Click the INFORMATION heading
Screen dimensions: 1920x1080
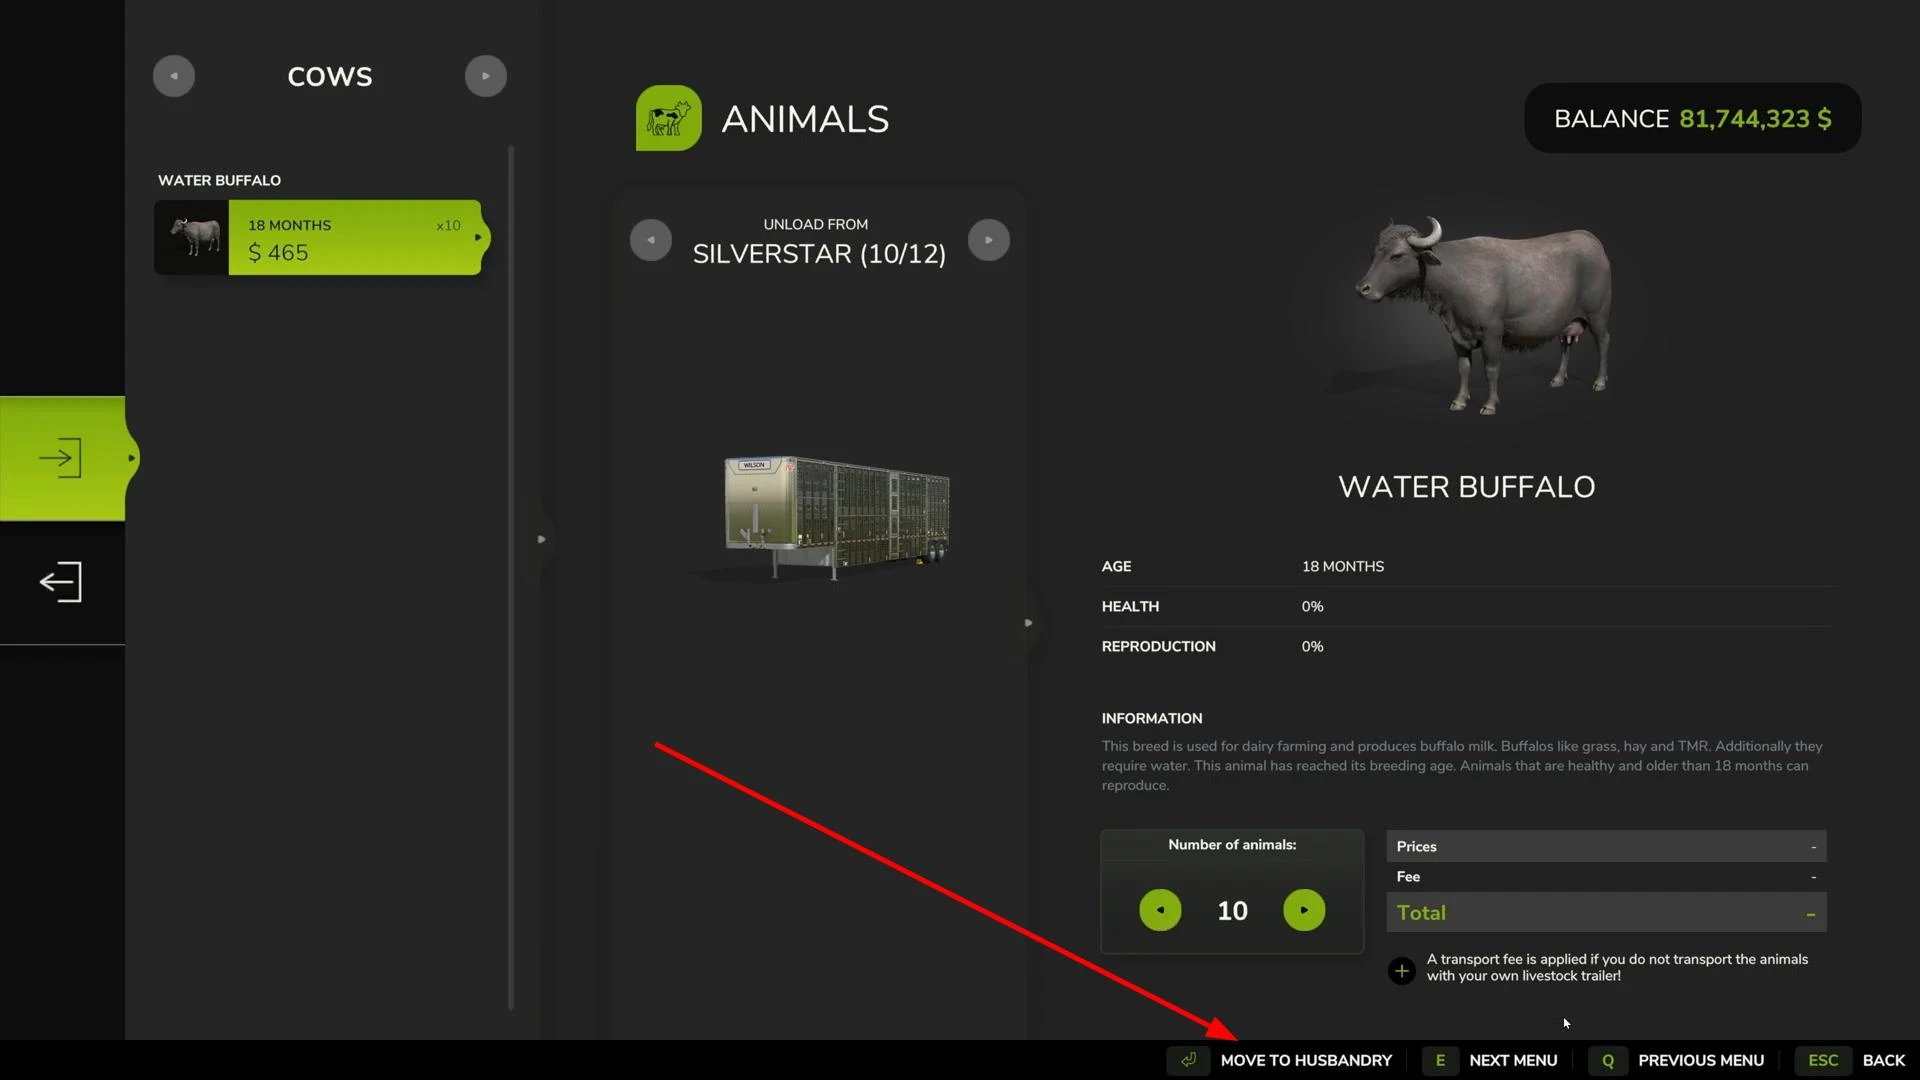point(1152,718)
